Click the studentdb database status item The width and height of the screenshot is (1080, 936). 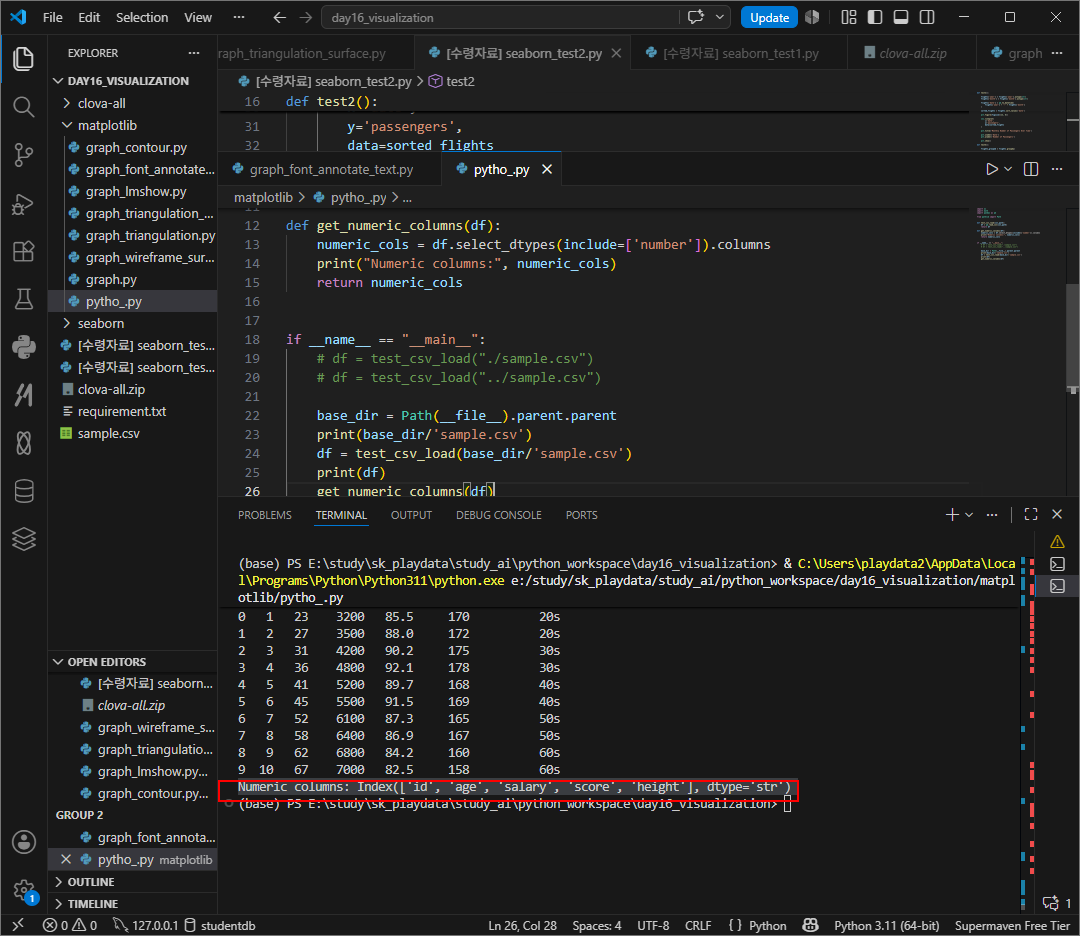(220, 925)
